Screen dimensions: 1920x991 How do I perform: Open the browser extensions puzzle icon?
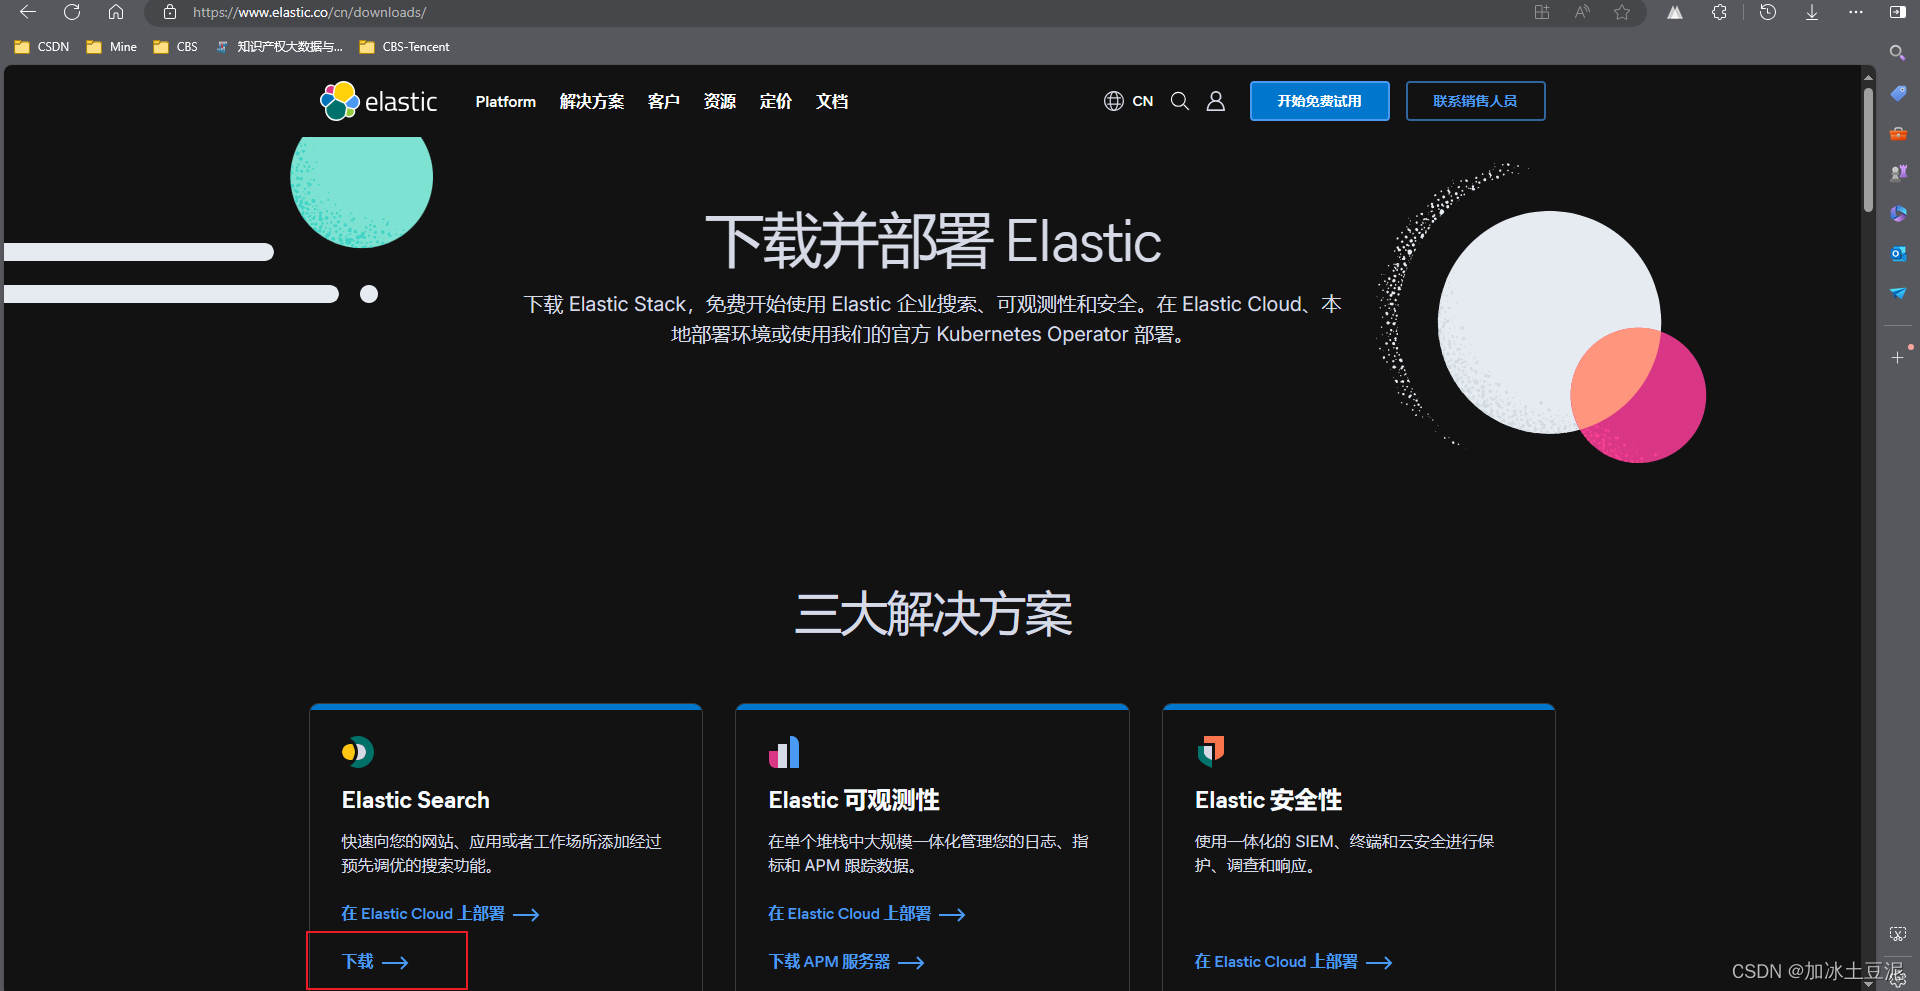pyautogui.click(x=1719, y=12)
